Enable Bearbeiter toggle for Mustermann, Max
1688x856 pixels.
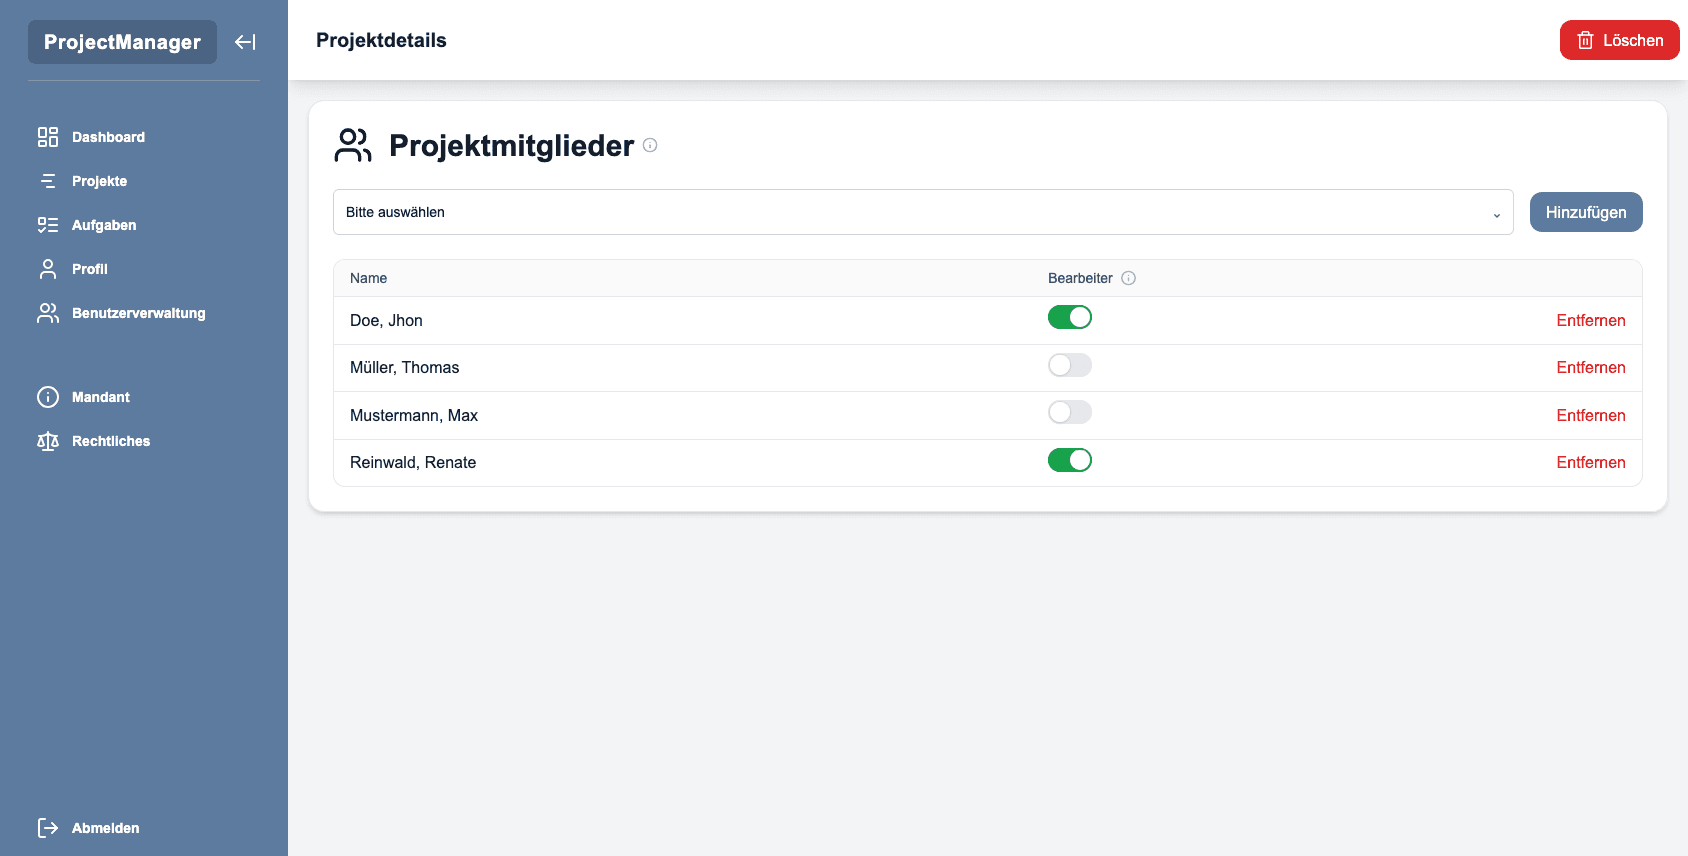[x=1069, y=413]
